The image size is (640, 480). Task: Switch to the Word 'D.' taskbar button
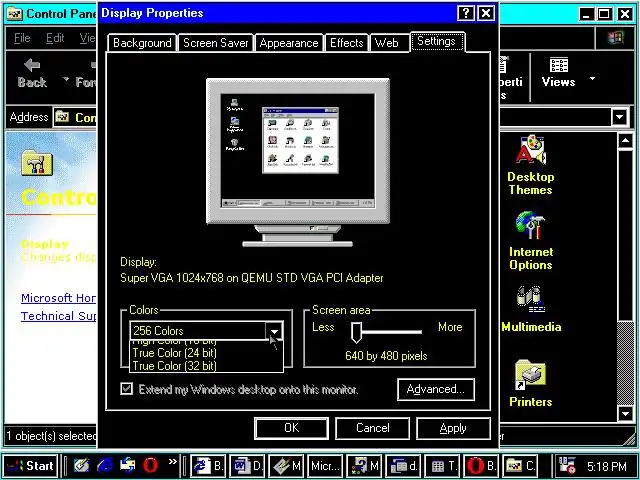[x=247, y=466]
